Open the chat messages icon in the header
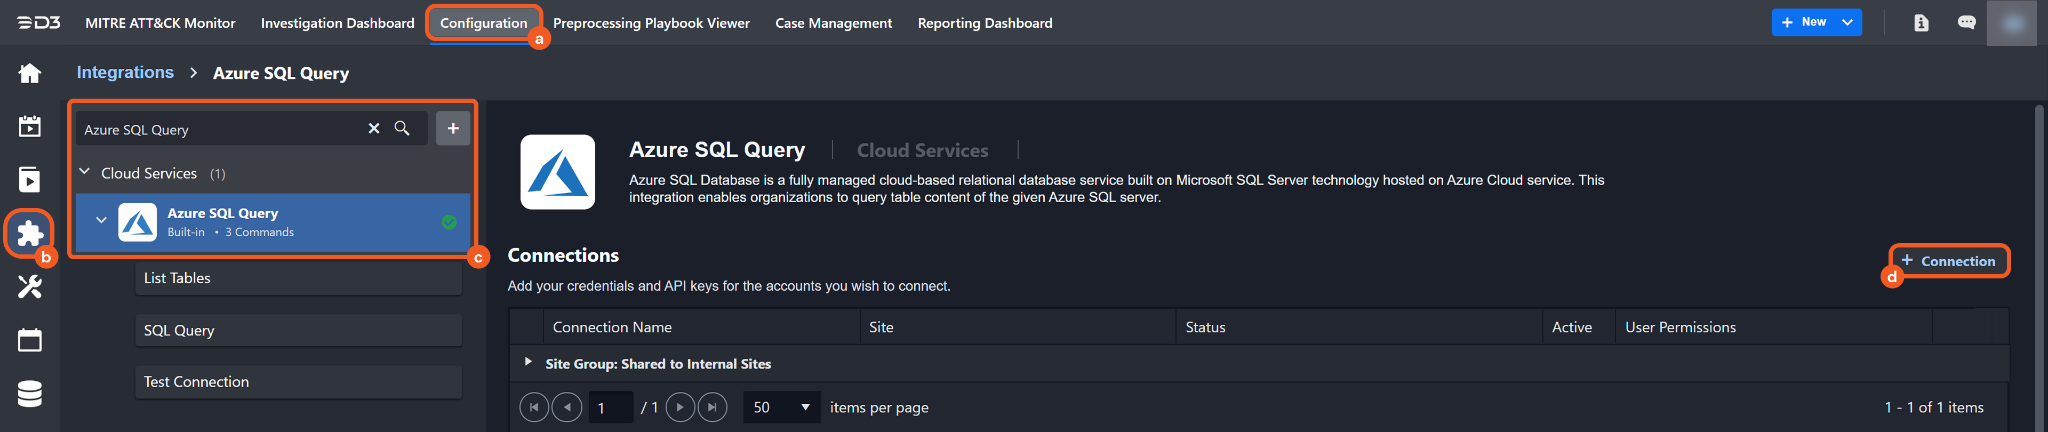This screenshot has height=432, width=2048. (1966, 23)
